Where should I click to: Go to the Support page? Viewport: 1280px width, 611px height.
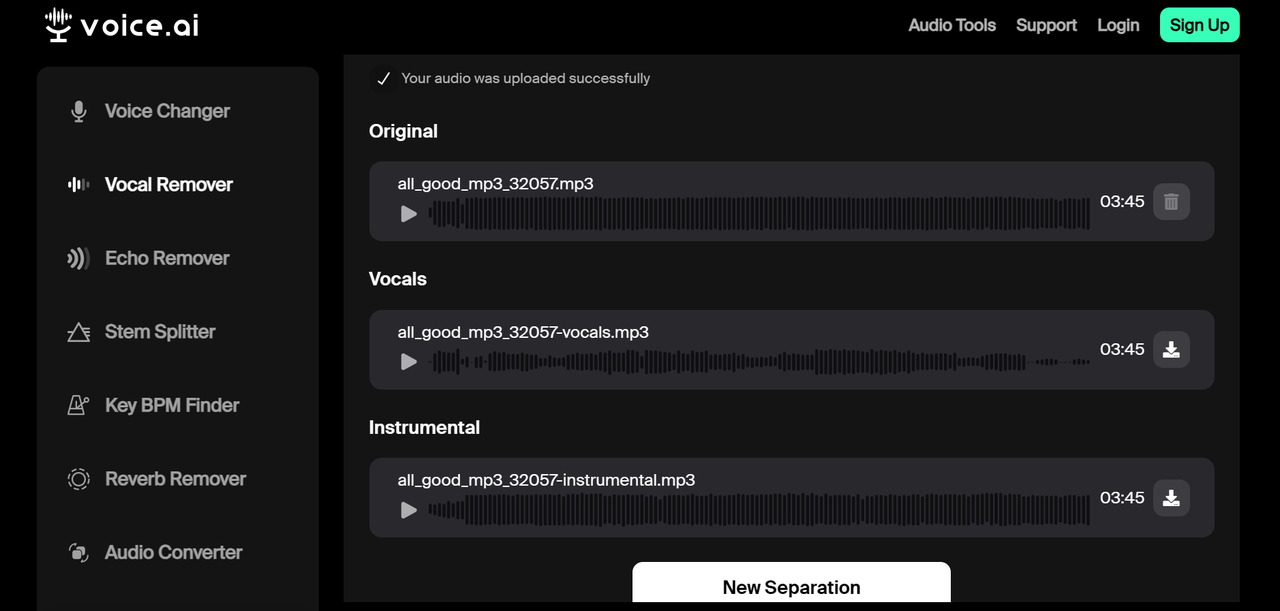click(1046, 25)
